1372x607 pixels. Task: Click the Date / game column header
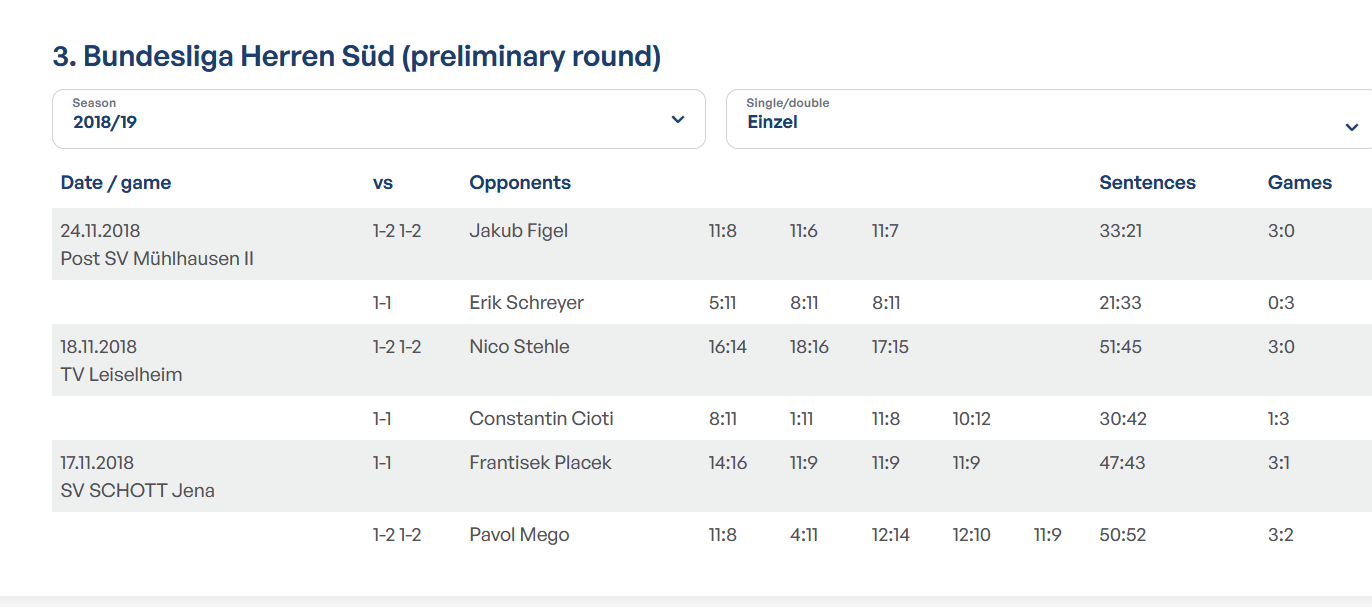(x=116, y=183)
